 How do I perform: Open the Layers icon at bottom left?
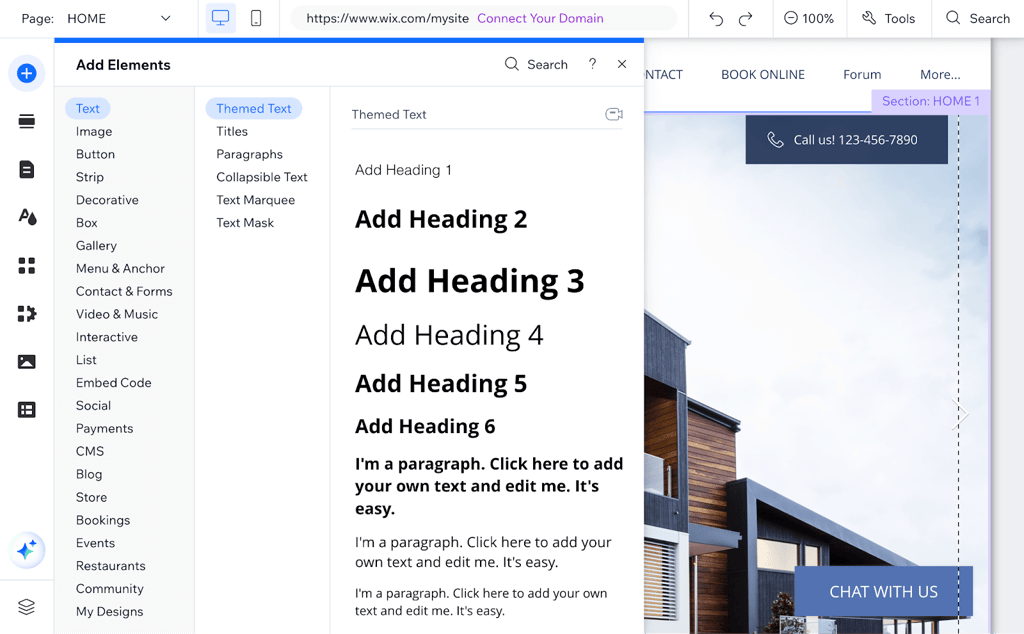click(27, 607)
